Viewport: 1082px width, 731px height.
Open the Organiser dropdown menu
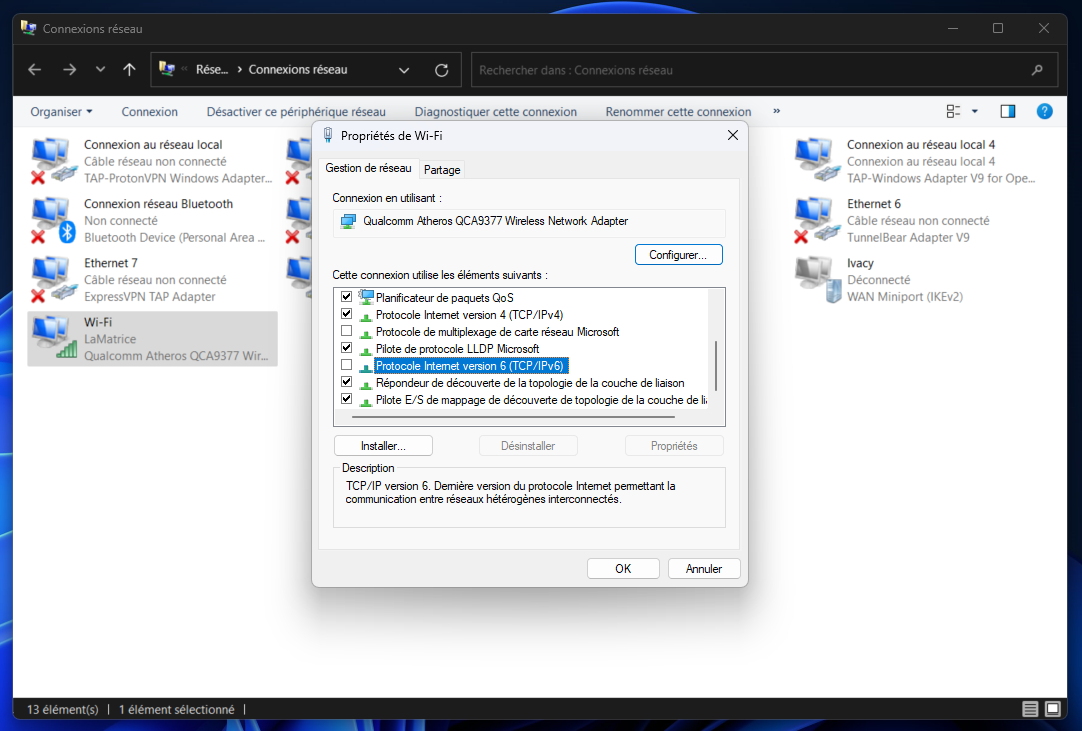(61, 112)
